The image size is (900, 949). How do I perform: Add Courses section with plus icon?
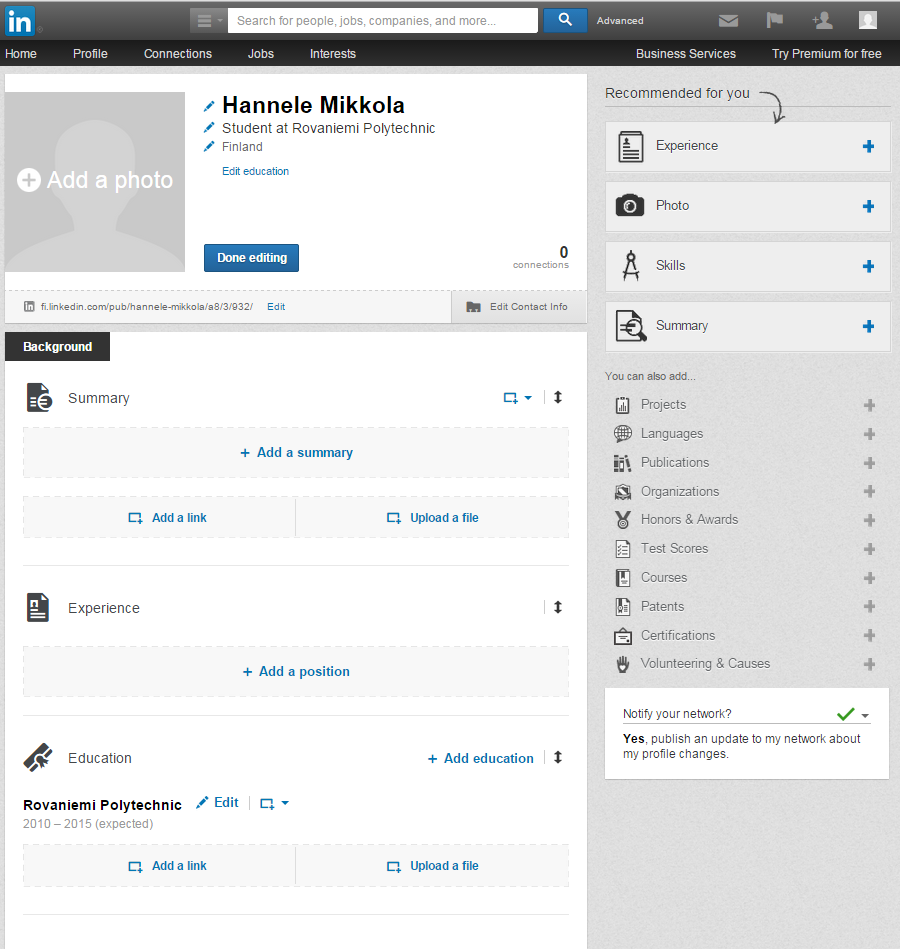870,578
